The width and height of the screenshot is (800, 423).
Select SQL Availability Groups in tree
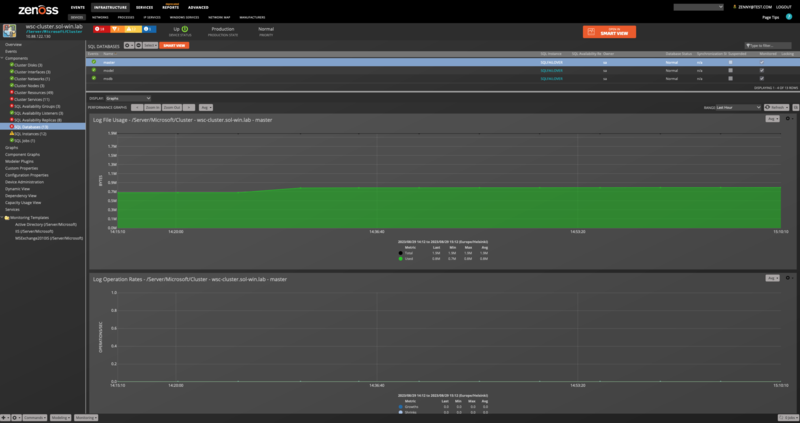(37, 106)
